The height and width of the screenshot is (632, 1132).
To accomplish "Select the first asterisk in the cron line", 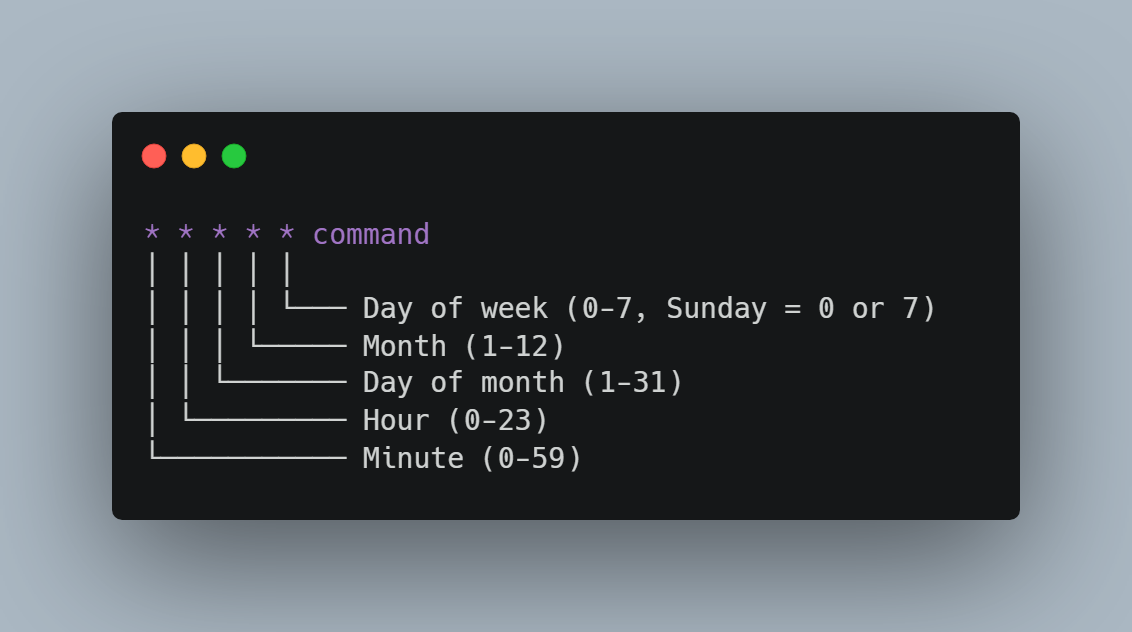I will (152, 234).
